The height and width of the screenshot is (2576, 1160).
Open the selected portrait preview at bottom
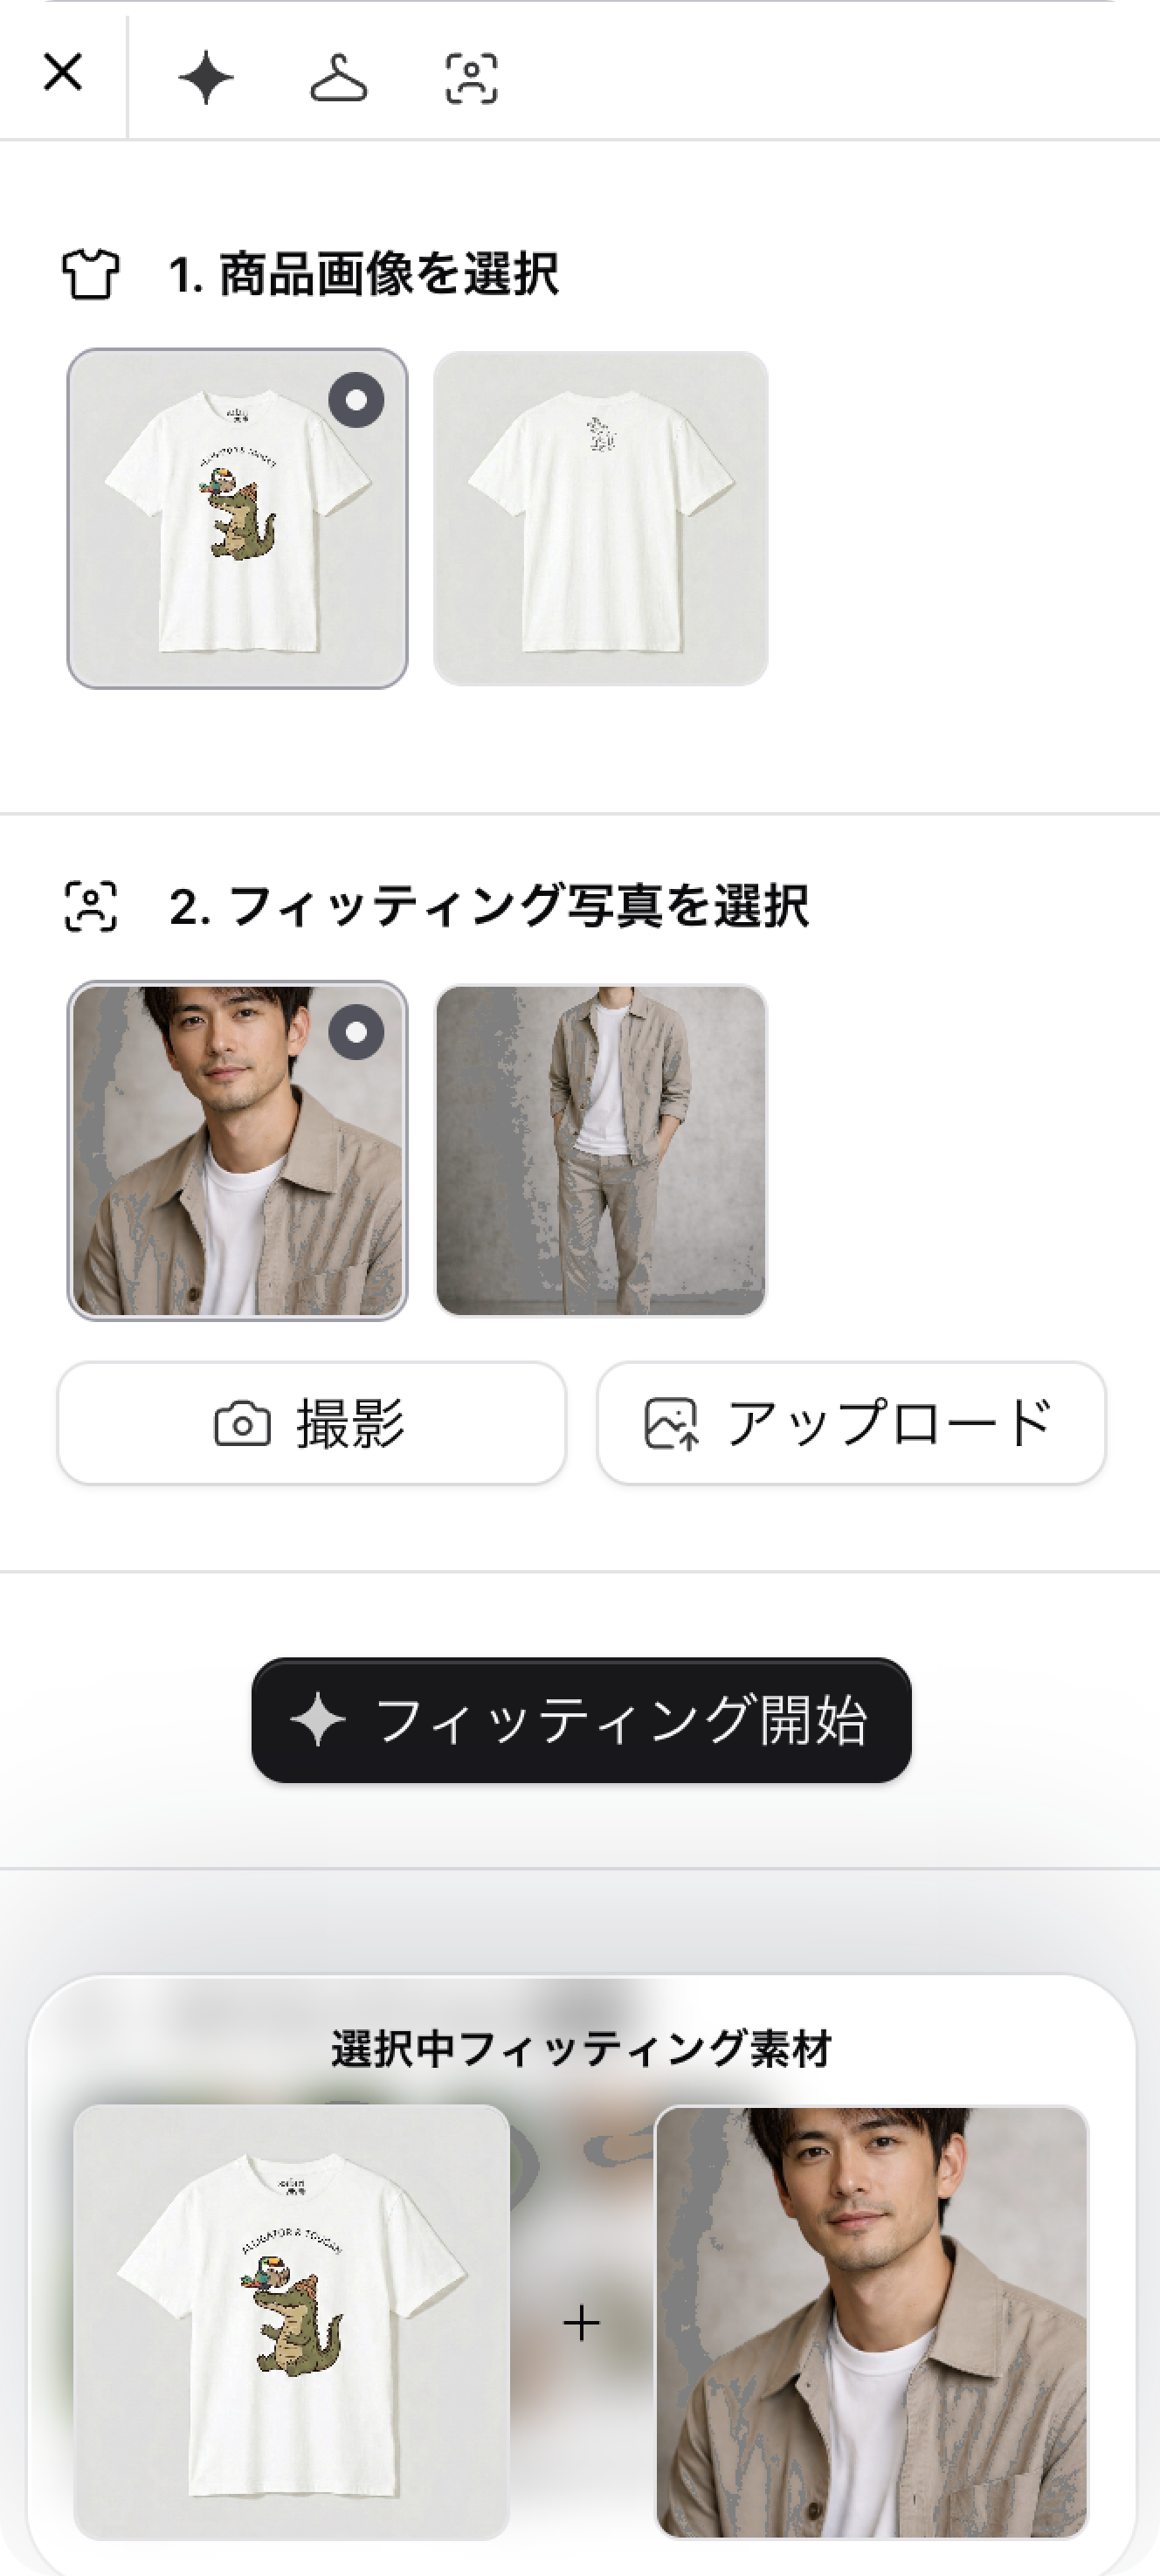click(x=871, y=2322)
